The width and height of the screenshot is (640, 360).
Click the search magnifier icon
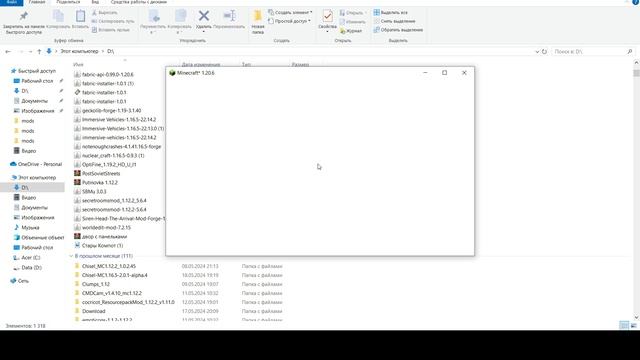(630, 51)
